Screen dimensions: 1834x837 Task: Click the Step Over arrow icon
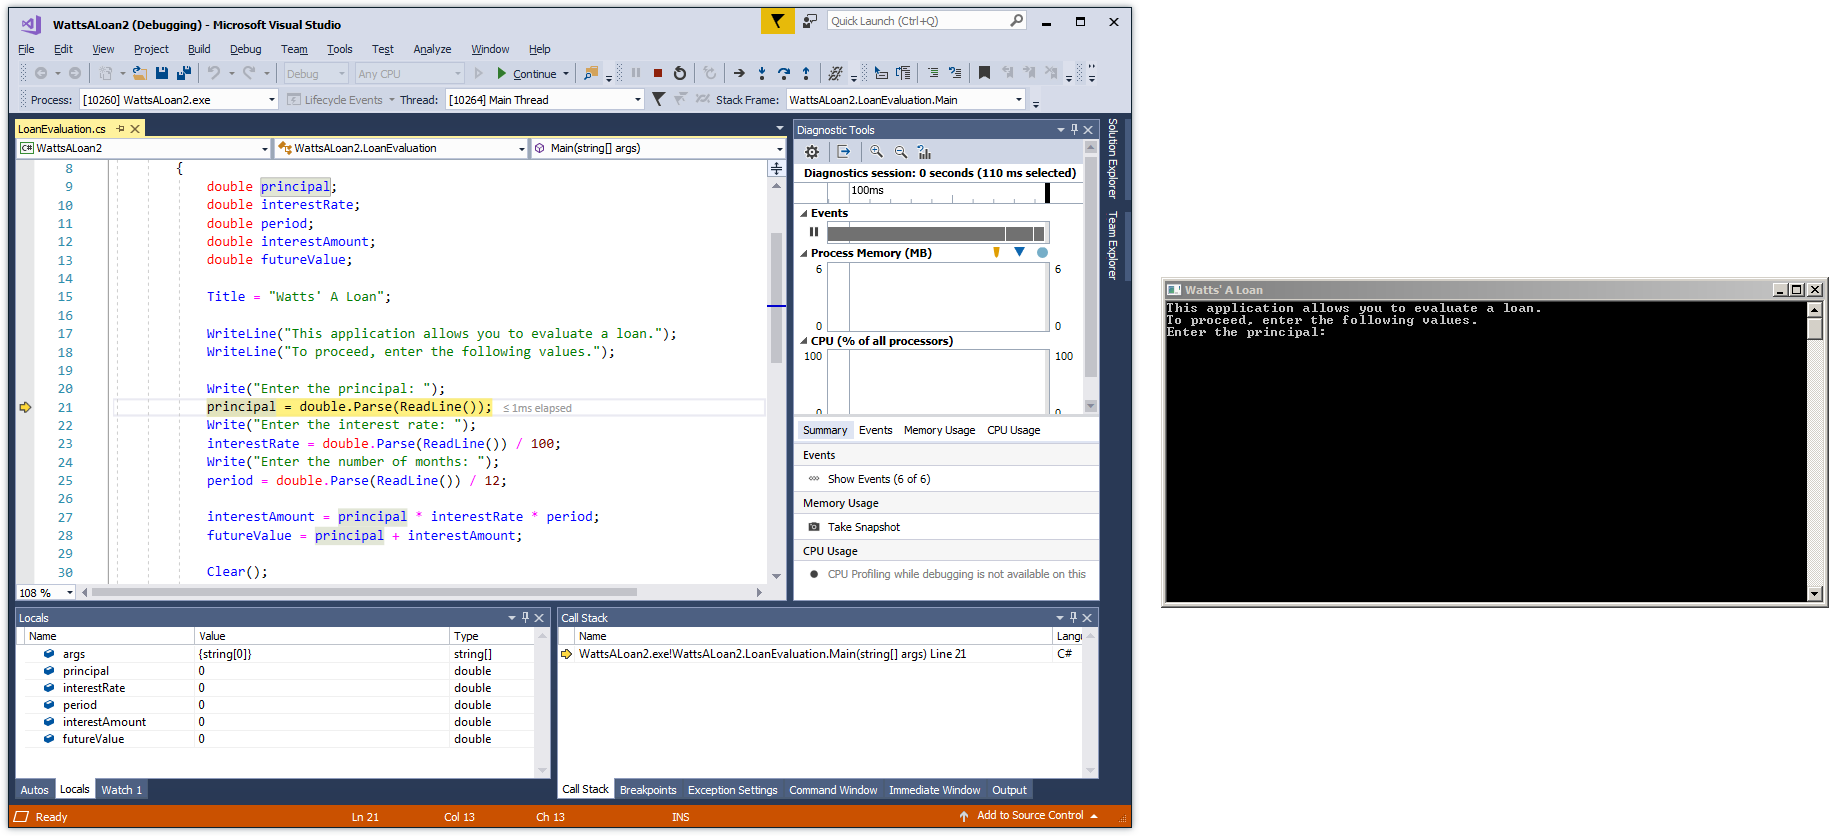[x=784, y=73]
